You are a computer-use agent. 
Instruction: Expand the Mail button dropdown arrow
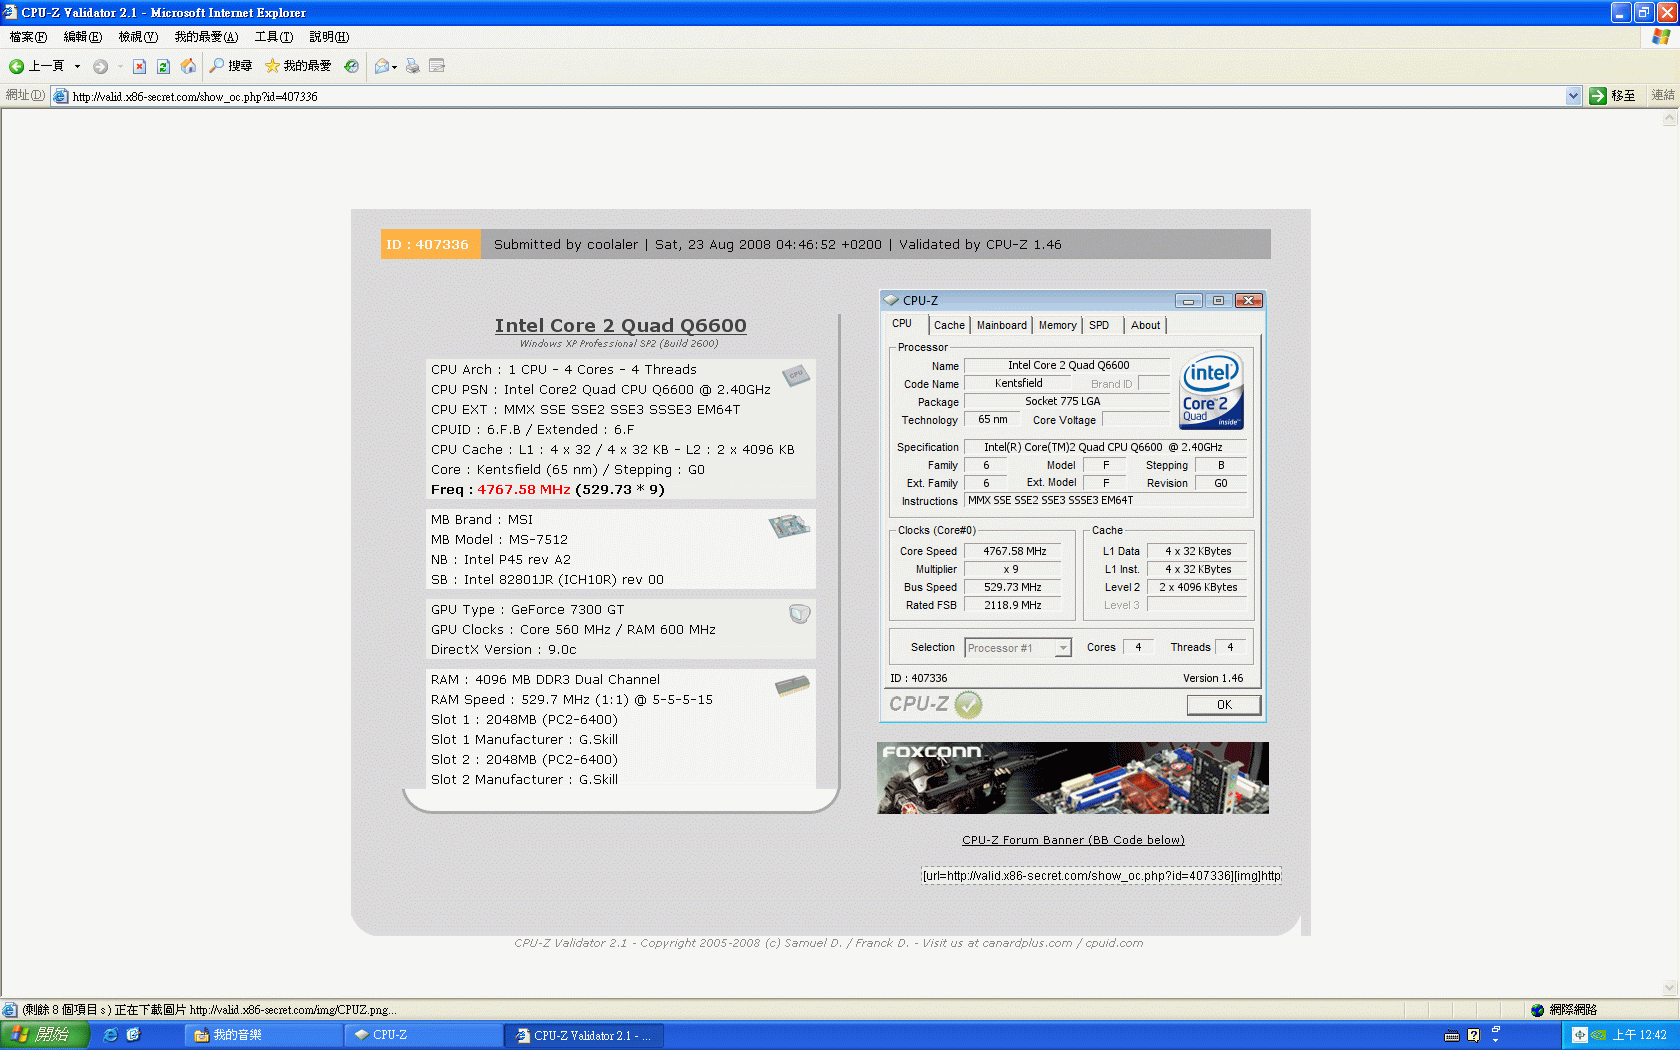[x=395, y=67]
